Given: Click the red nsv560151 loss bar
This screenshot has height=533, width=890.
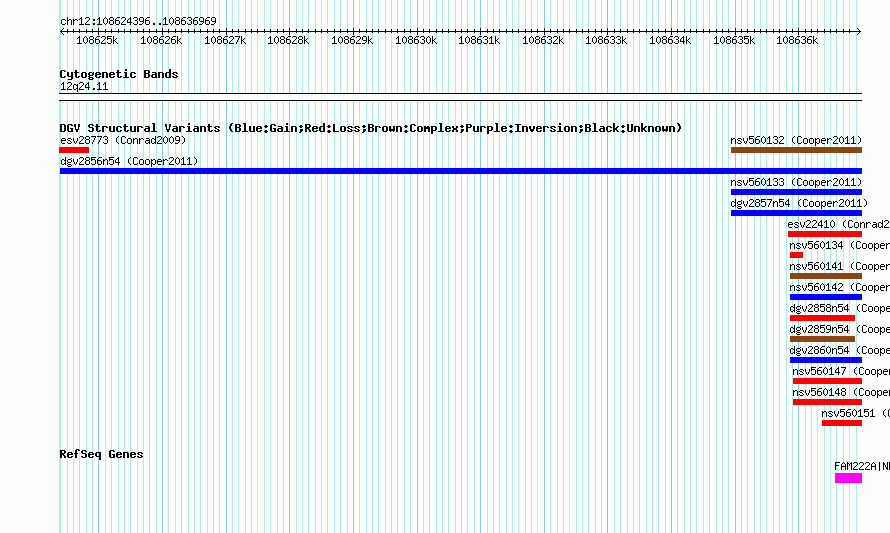Looking at the screenshot, I should click(842, 423).
